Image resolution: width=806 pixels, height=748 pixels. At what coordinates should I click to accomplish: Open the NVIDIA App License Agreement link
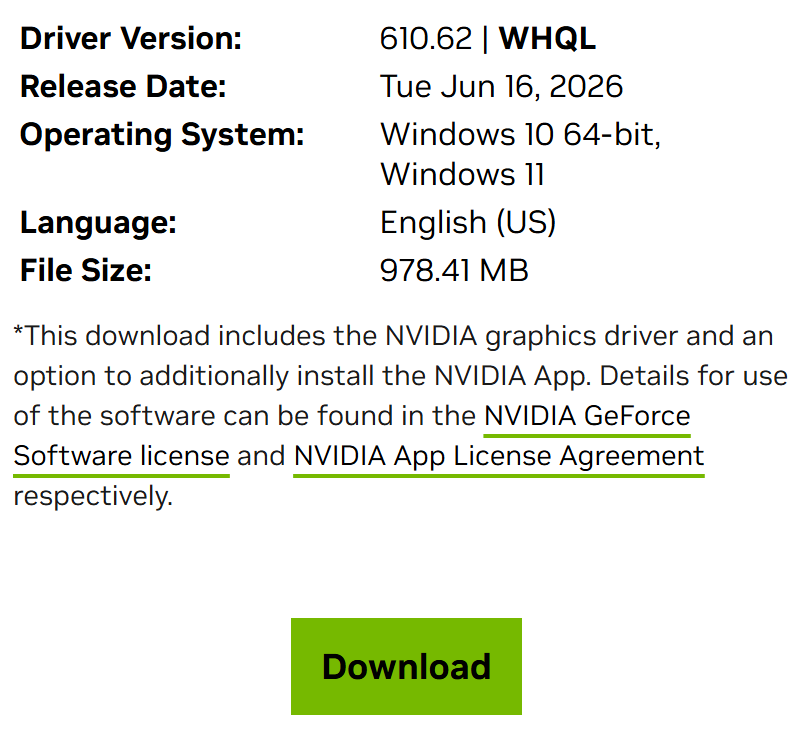click(499, 457)
